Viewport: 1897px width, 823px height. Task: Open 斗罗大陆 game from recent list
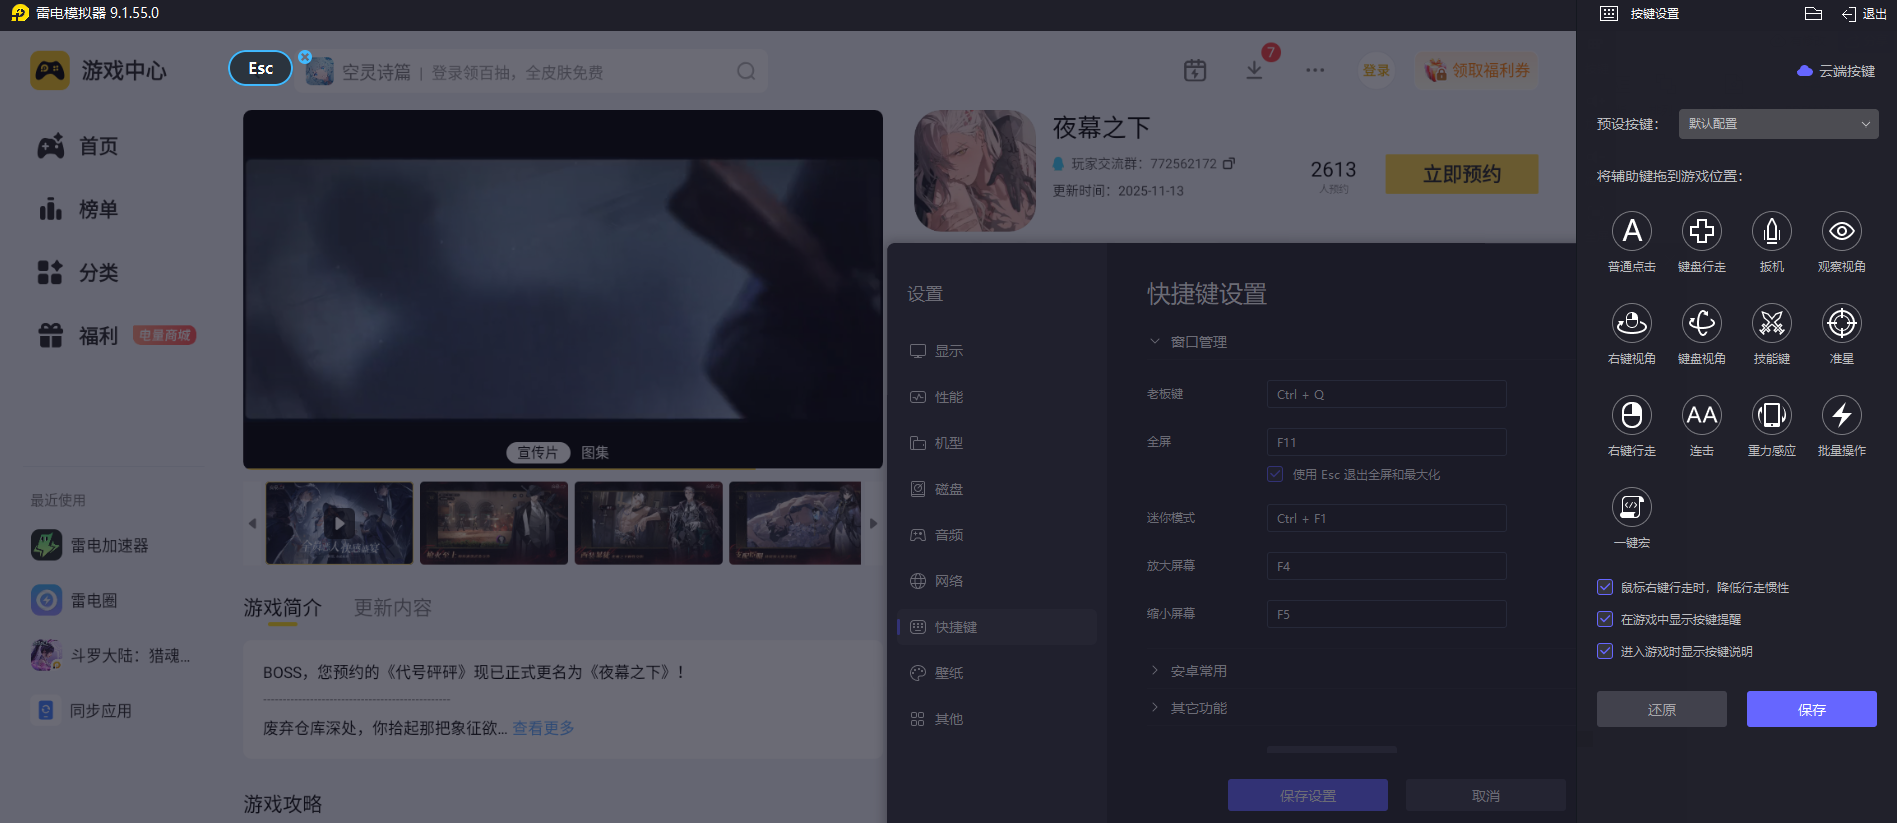click(111, 655)
